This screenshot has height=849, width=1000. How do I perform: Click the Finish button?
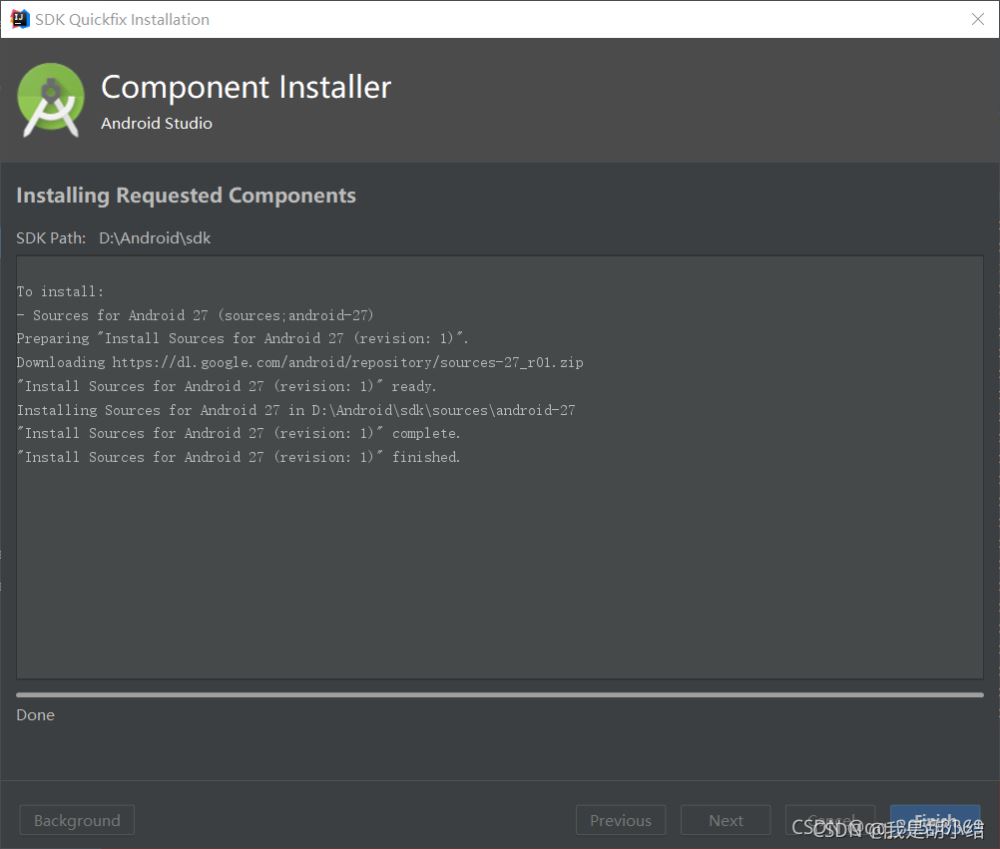click(934, 820)
